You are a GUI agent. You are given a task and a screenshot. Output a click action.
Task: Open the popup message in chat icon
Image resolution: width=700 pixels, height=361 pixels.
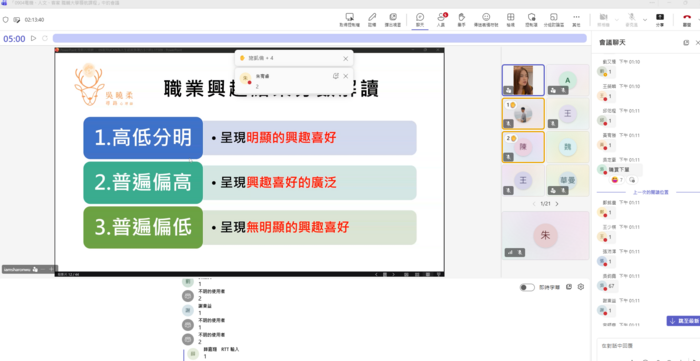pyautogui.click(x=336, y=76)
